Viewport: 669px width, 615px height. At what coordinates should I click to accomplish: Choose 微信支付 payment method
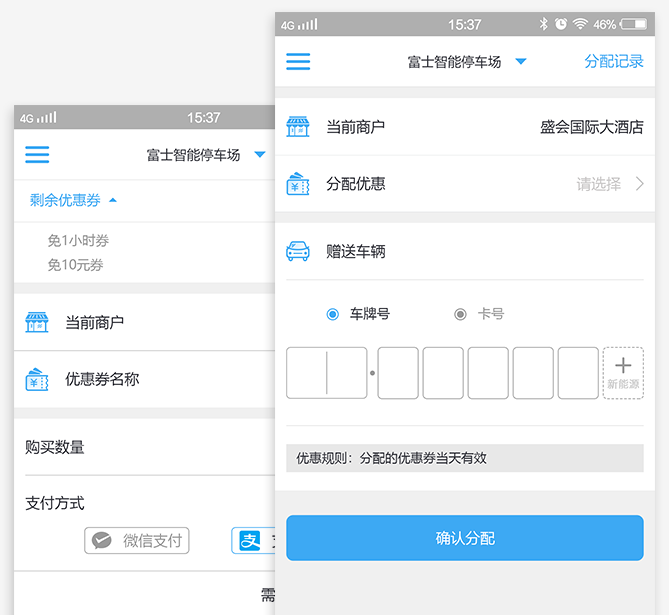click(x=137, y=541)
